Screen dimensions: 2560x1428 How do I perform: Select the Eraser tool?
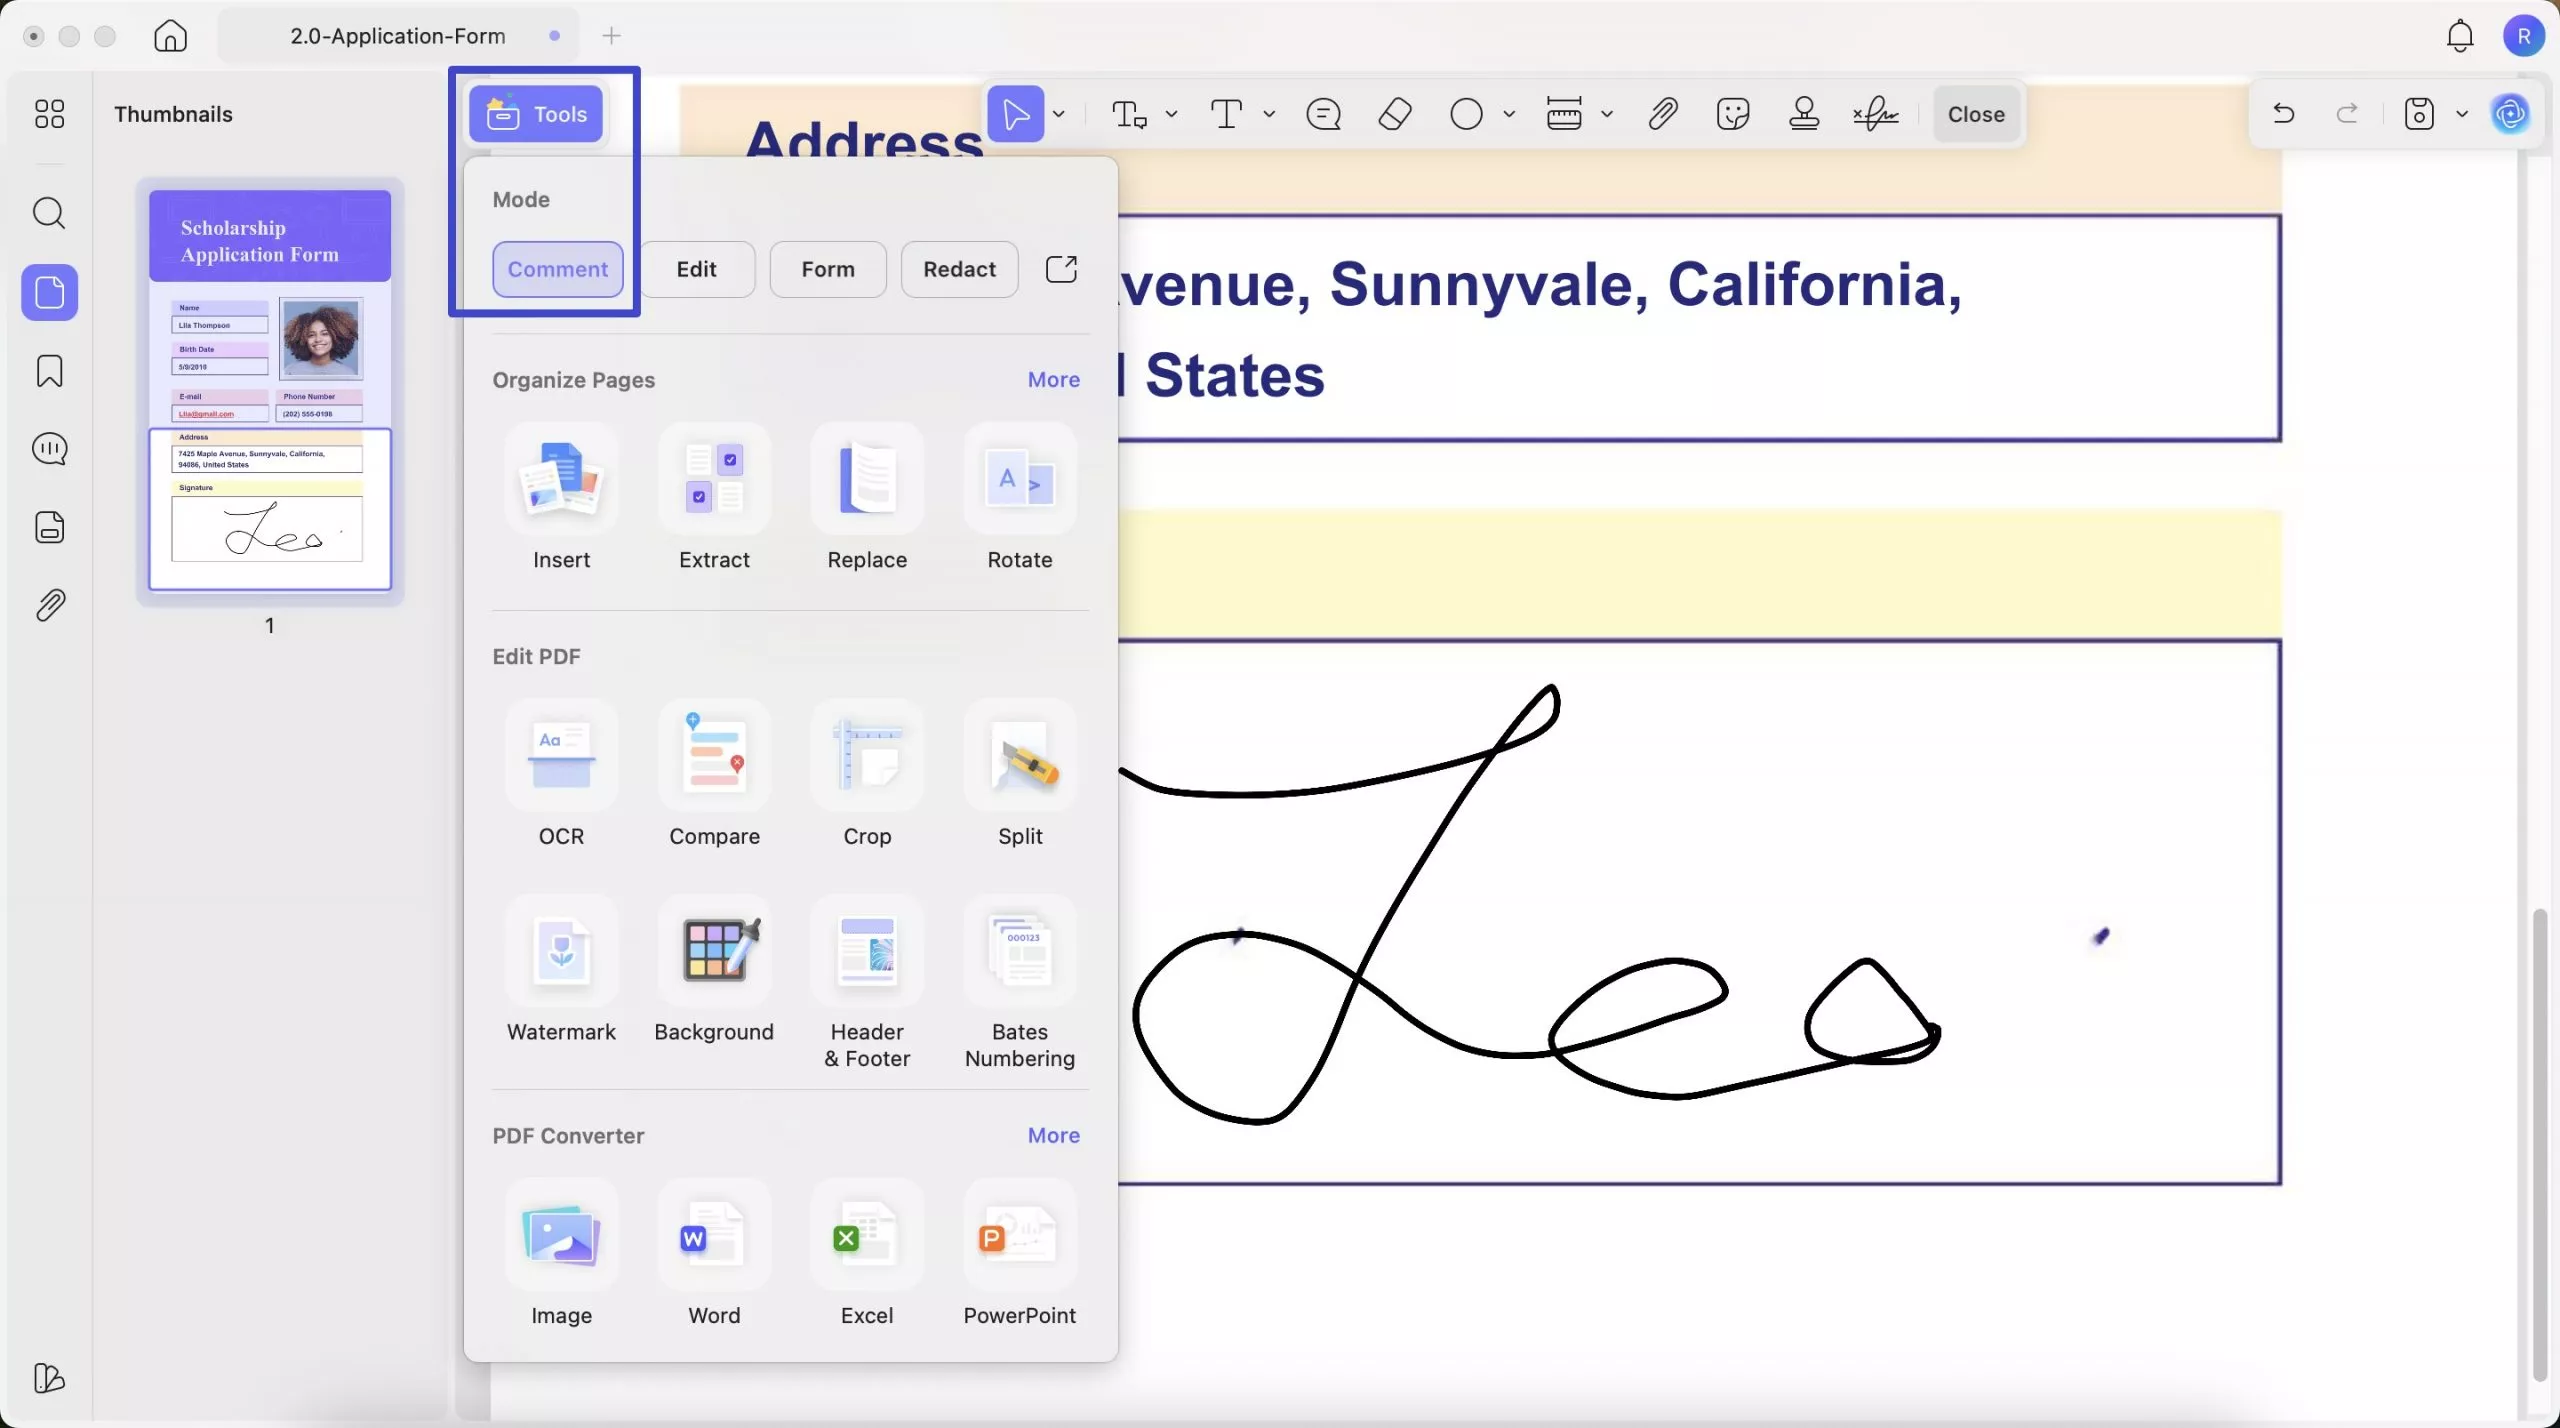click(x=1395, y=114)
